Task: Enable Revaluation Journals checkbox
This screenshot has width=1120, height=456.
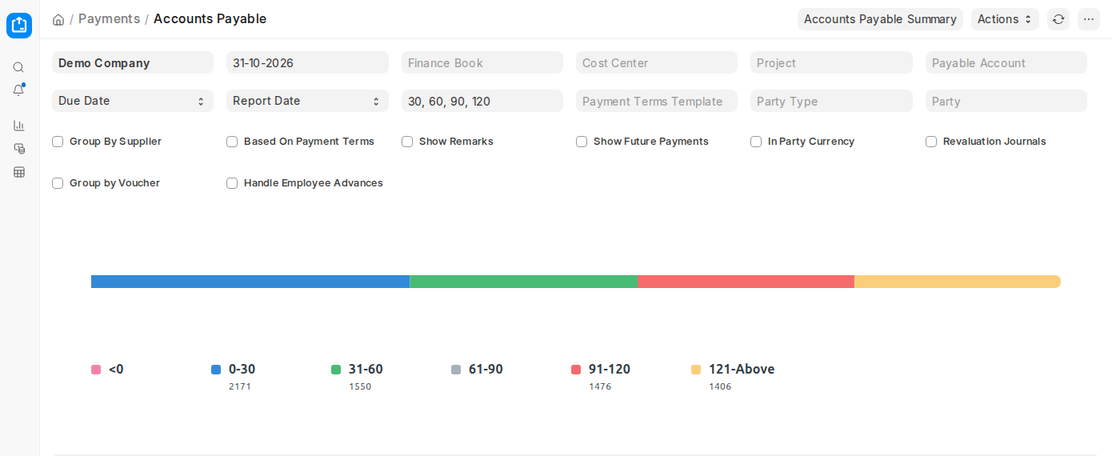Action: (x=931, y=142)
